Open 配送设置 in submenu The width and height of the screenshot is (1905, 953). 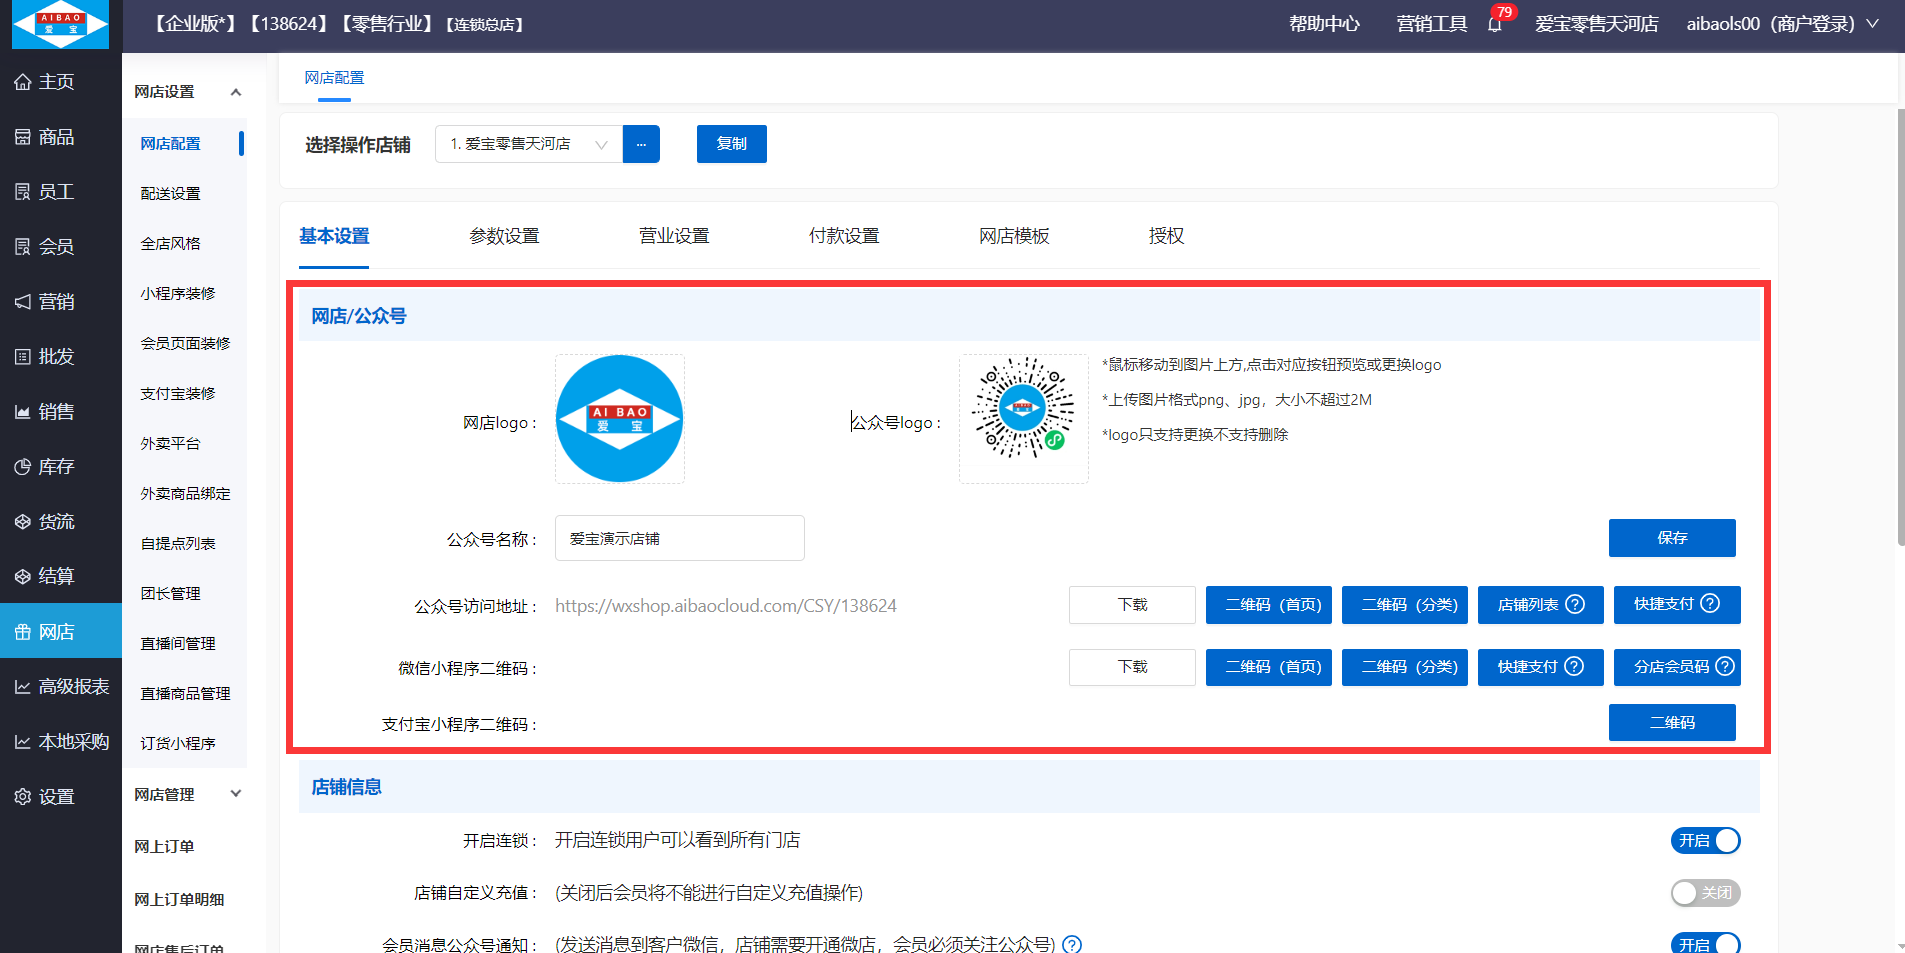(x=170, y=194)
